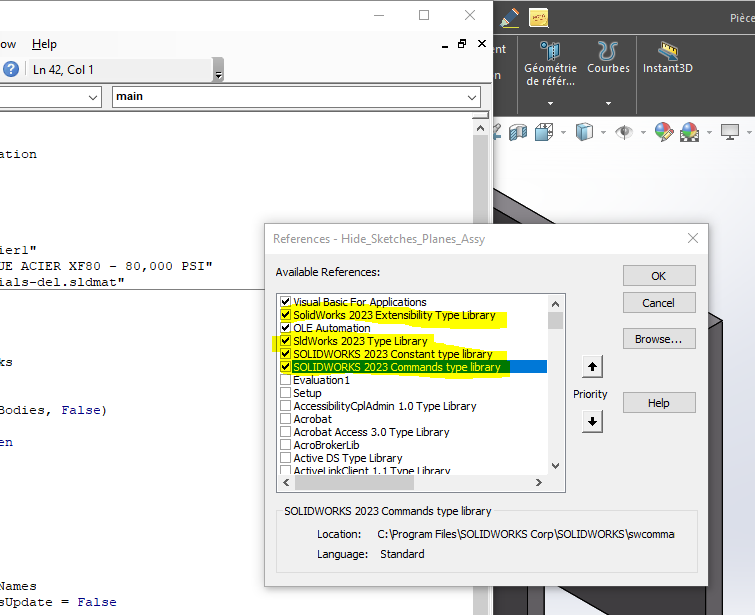Expand the Hide/Show Items dropdown arrow
755x615 pixels.
tap(643, 132)
